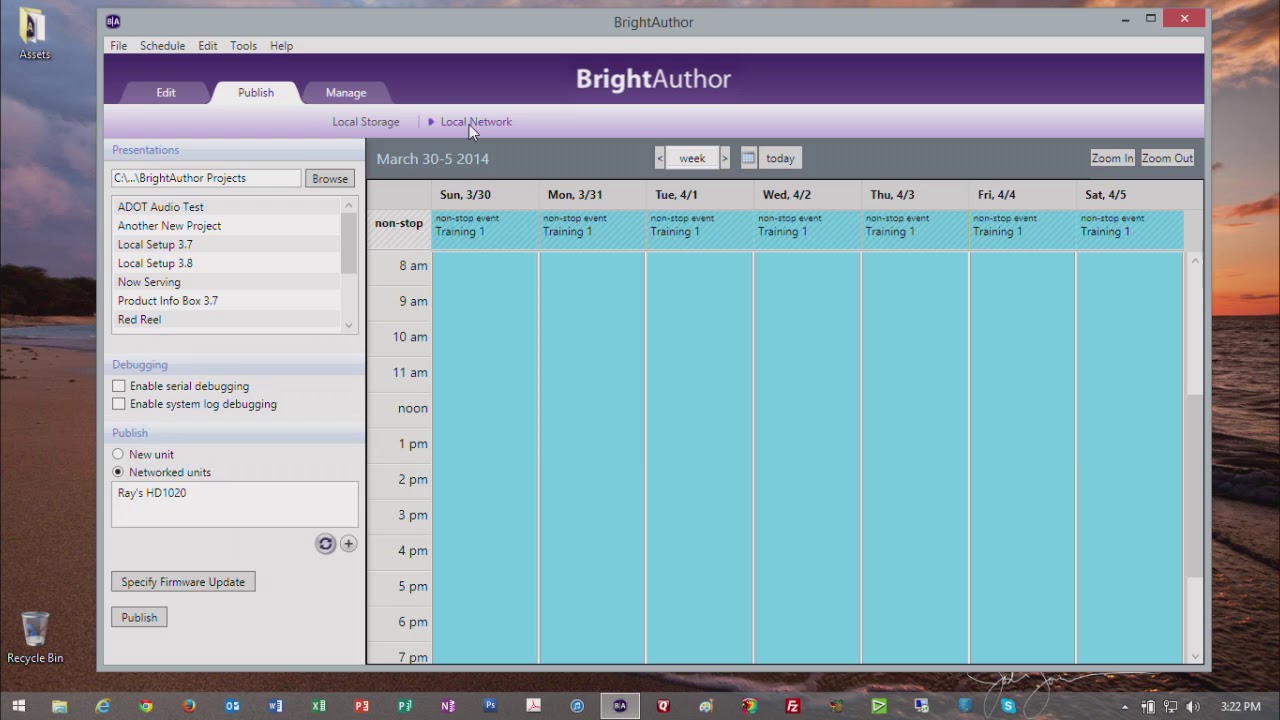The image size is (1280, 720).
Task: Open the week view dropdown
Action: pos(692,158)
